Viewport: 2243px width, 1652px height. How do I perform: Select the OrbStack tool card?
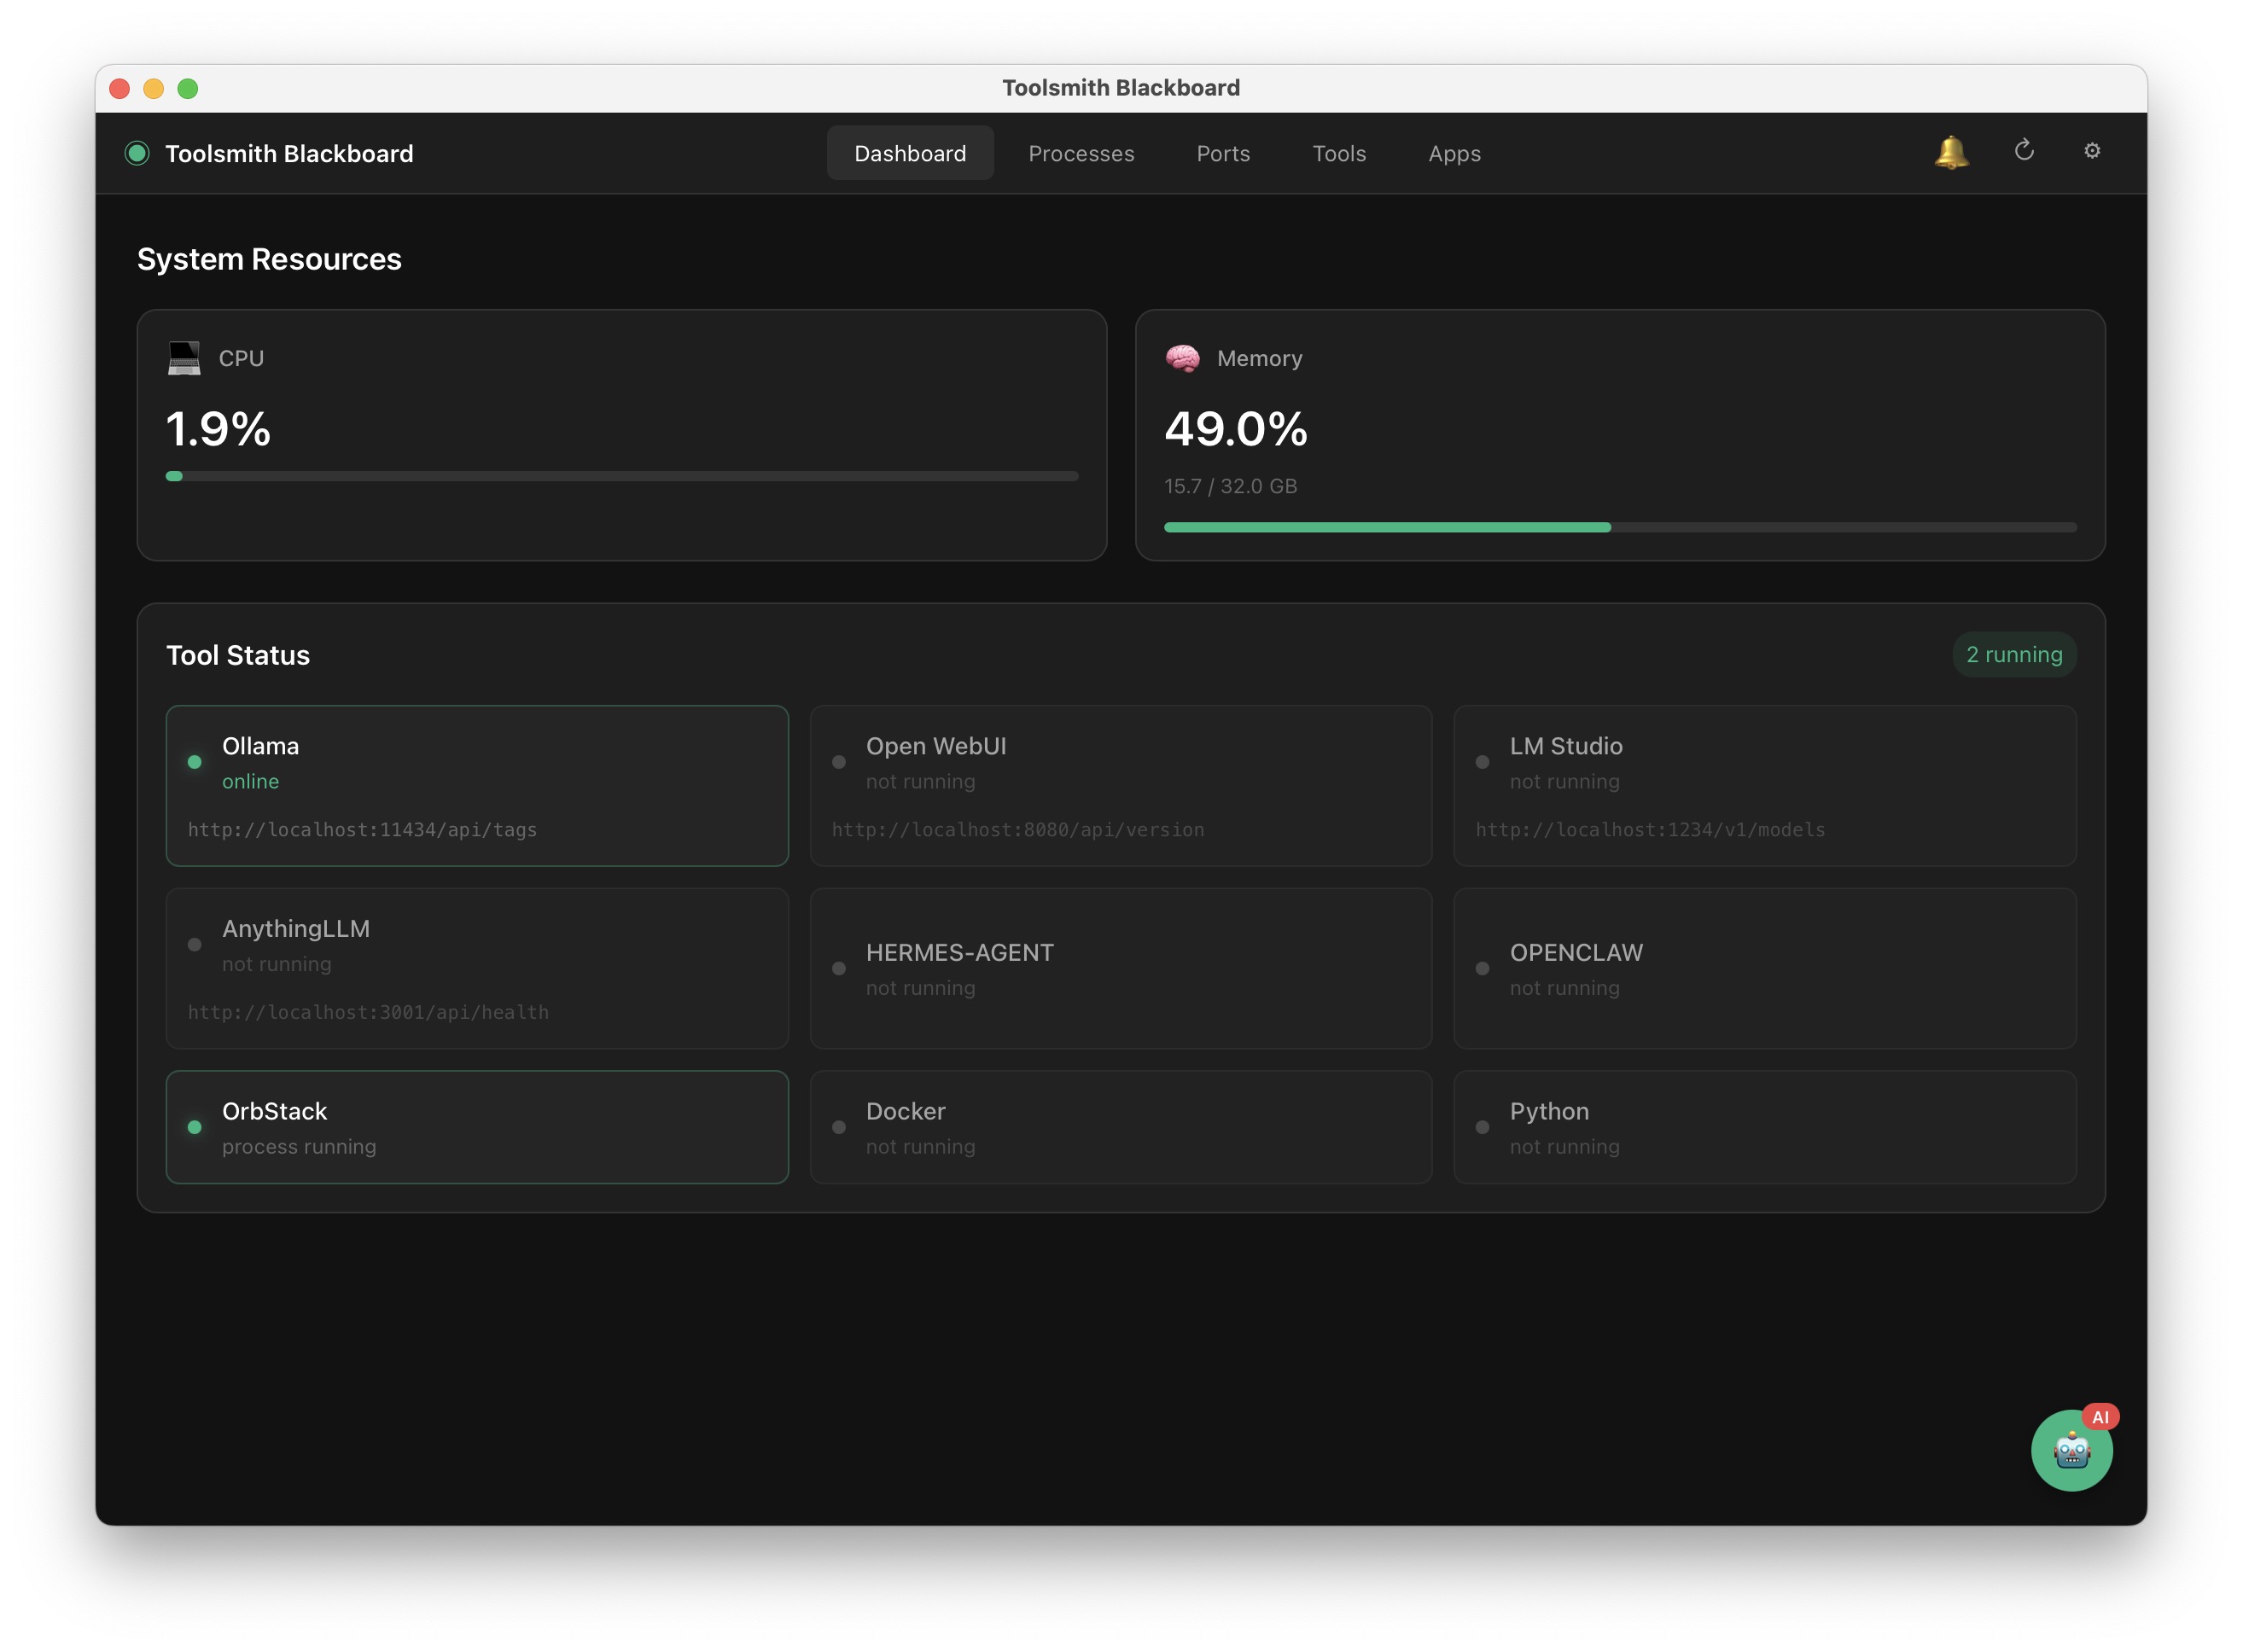point(477,1127)
